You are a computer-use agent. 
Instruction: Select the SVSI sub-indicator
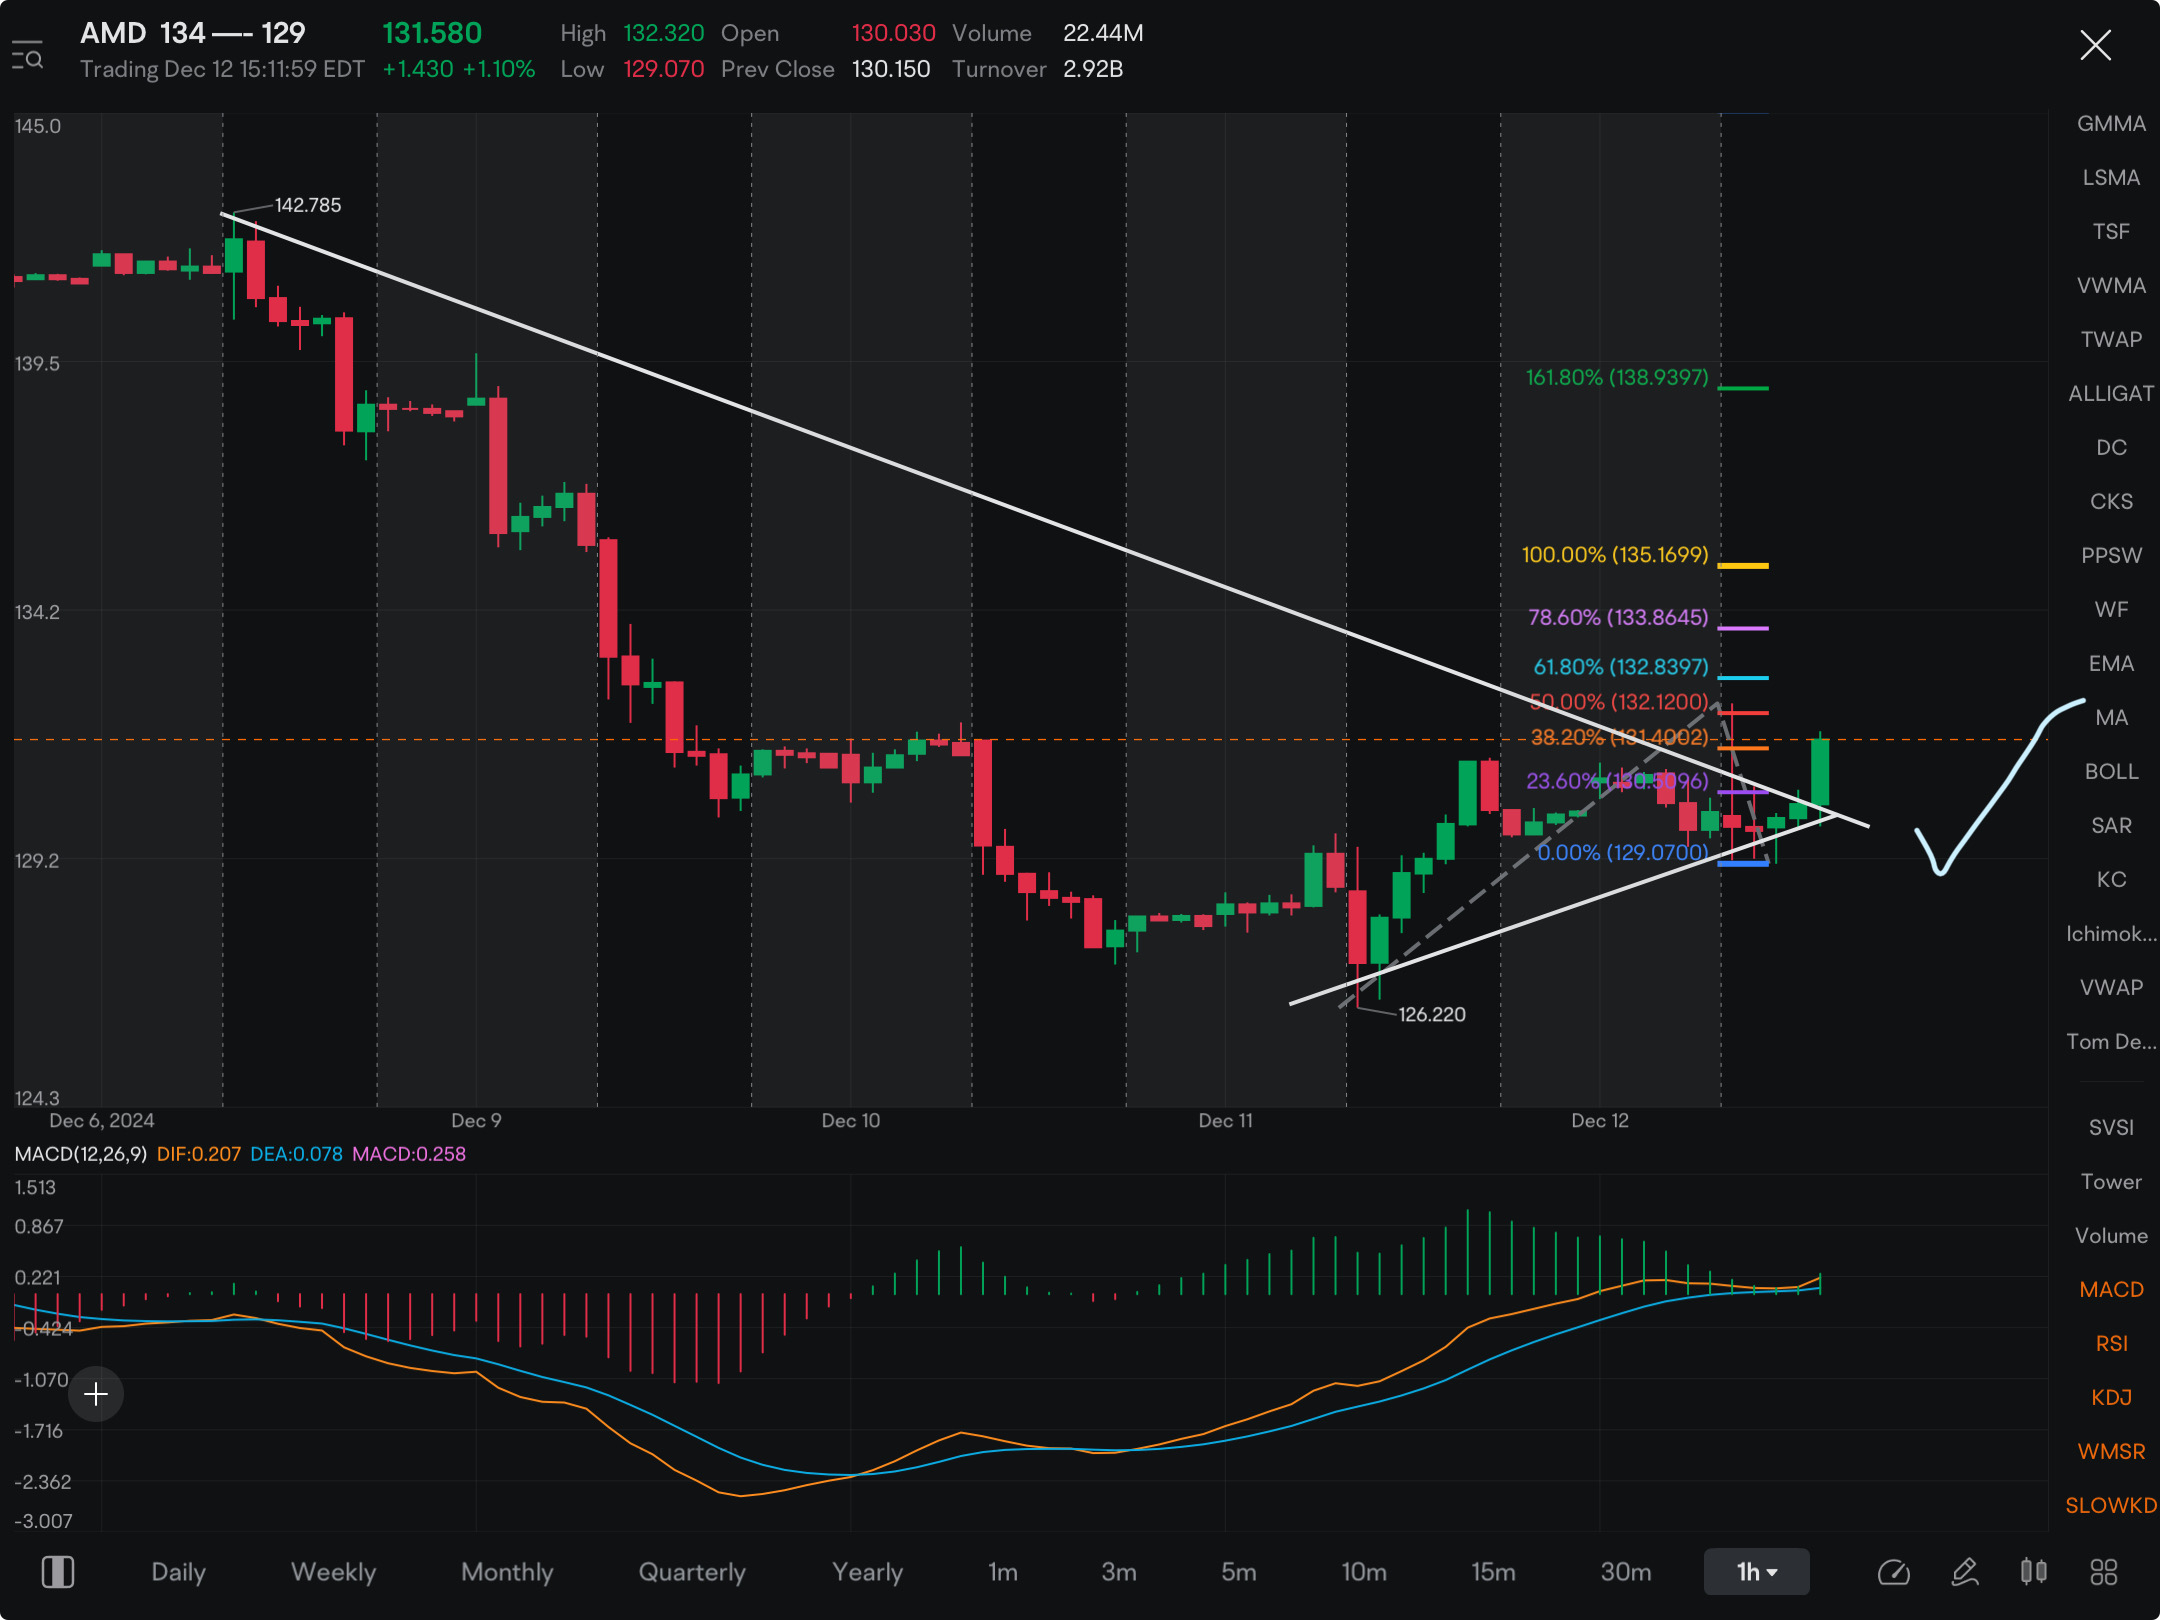click(2111, 1128)
